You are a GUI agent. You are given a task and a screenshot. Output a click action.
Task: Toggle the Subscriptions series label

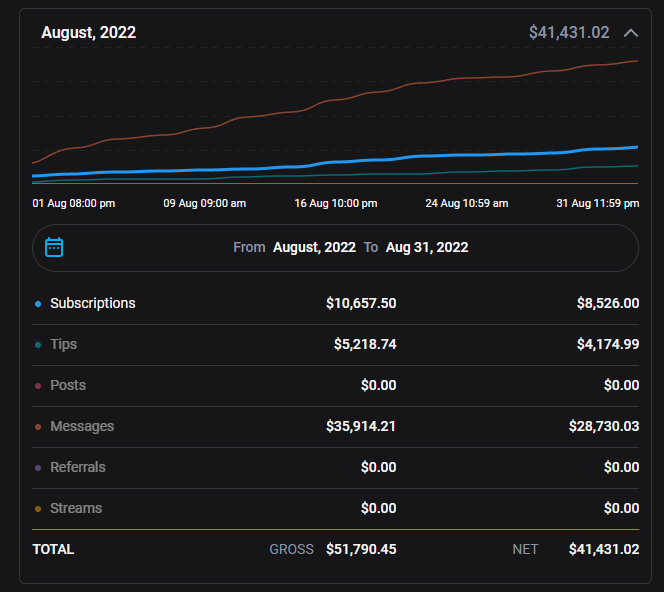[x=92, y=303]
